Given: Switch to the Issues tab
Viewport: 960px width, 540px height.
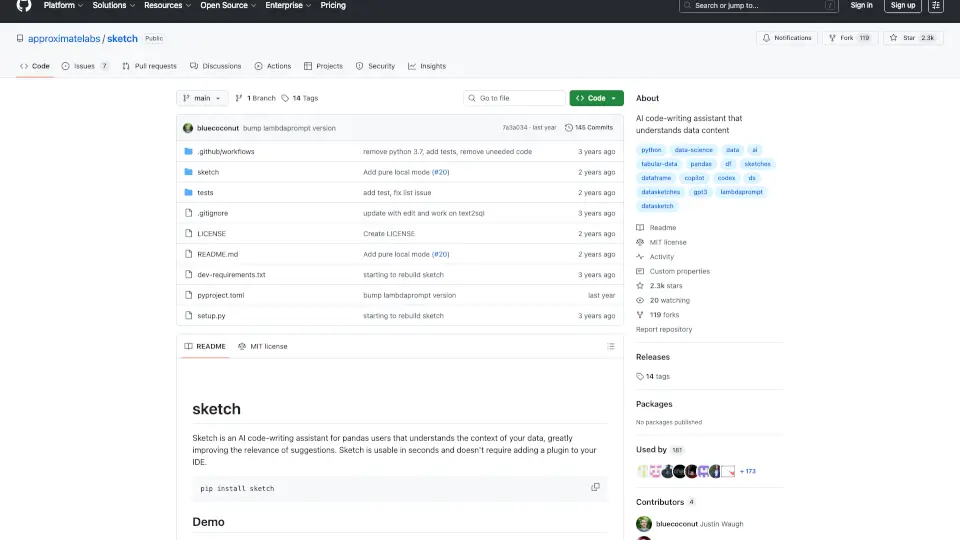Looking at the screenshot, I should (x=85, y=66).
